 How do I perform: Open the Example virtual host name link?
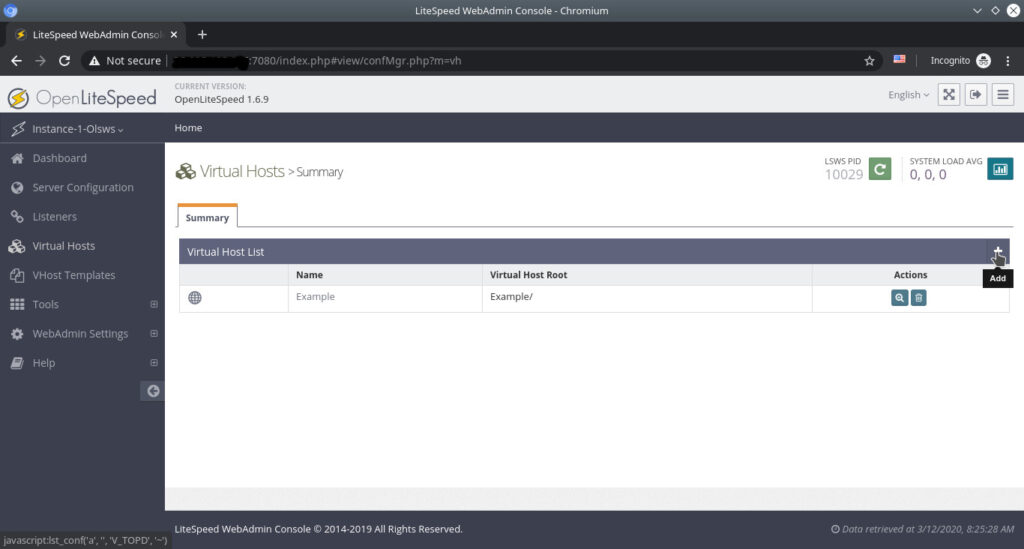click(315, 296)
